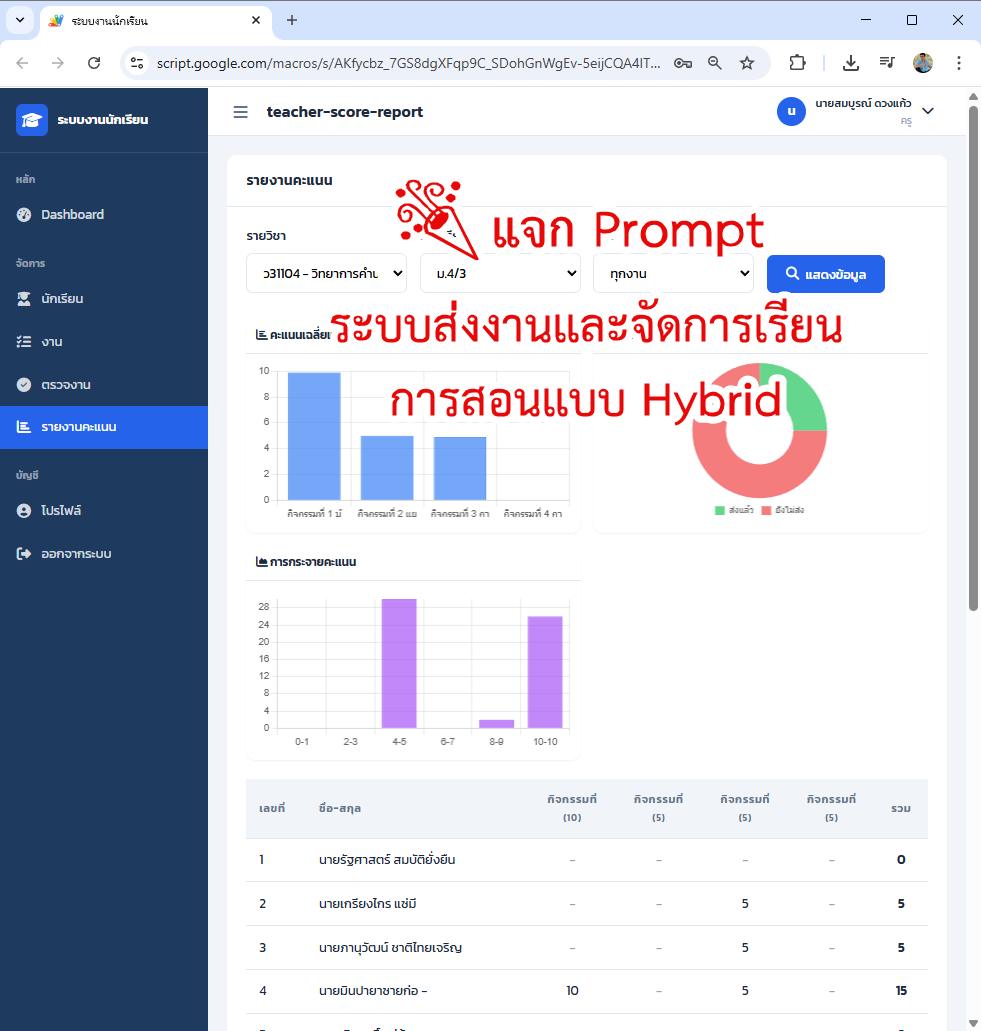Click the logout arrow icon
Image resolution: width=981 pixels, height=1031 pixels.
[x=24, y=554]
